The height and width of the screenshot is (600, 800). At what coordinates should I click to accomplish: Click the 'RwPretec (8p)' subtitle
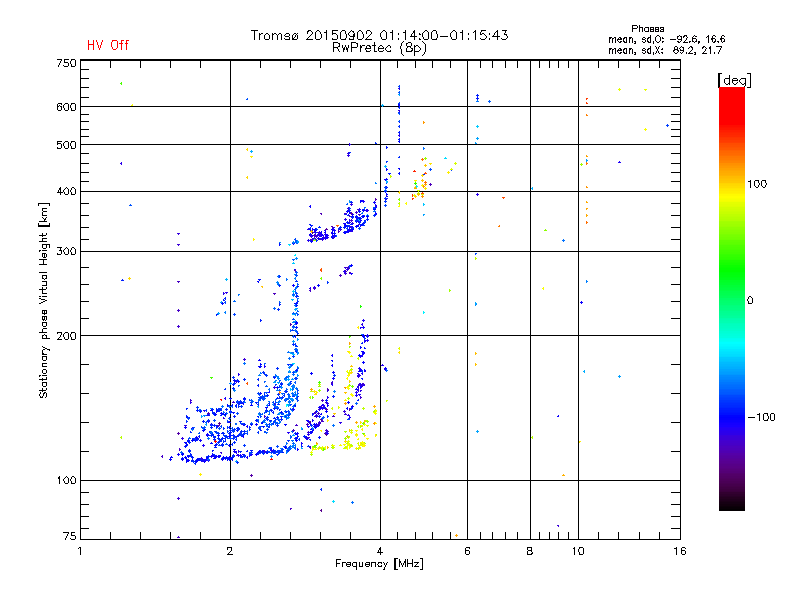379,48
